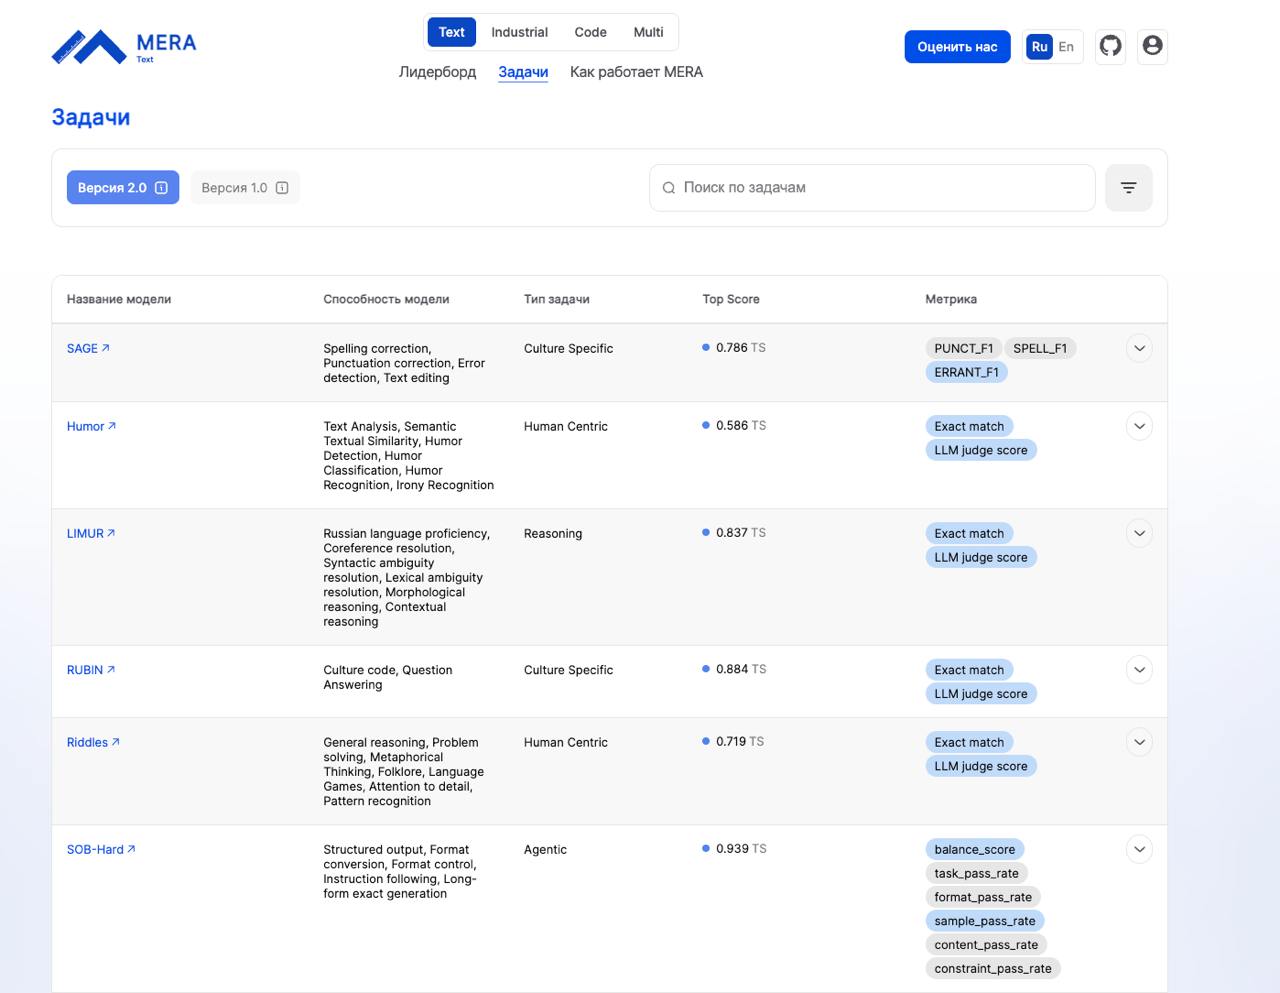Expand the SOB-Hard row details
Viewport: 1280px width, 993px height.
point(1139,849)
